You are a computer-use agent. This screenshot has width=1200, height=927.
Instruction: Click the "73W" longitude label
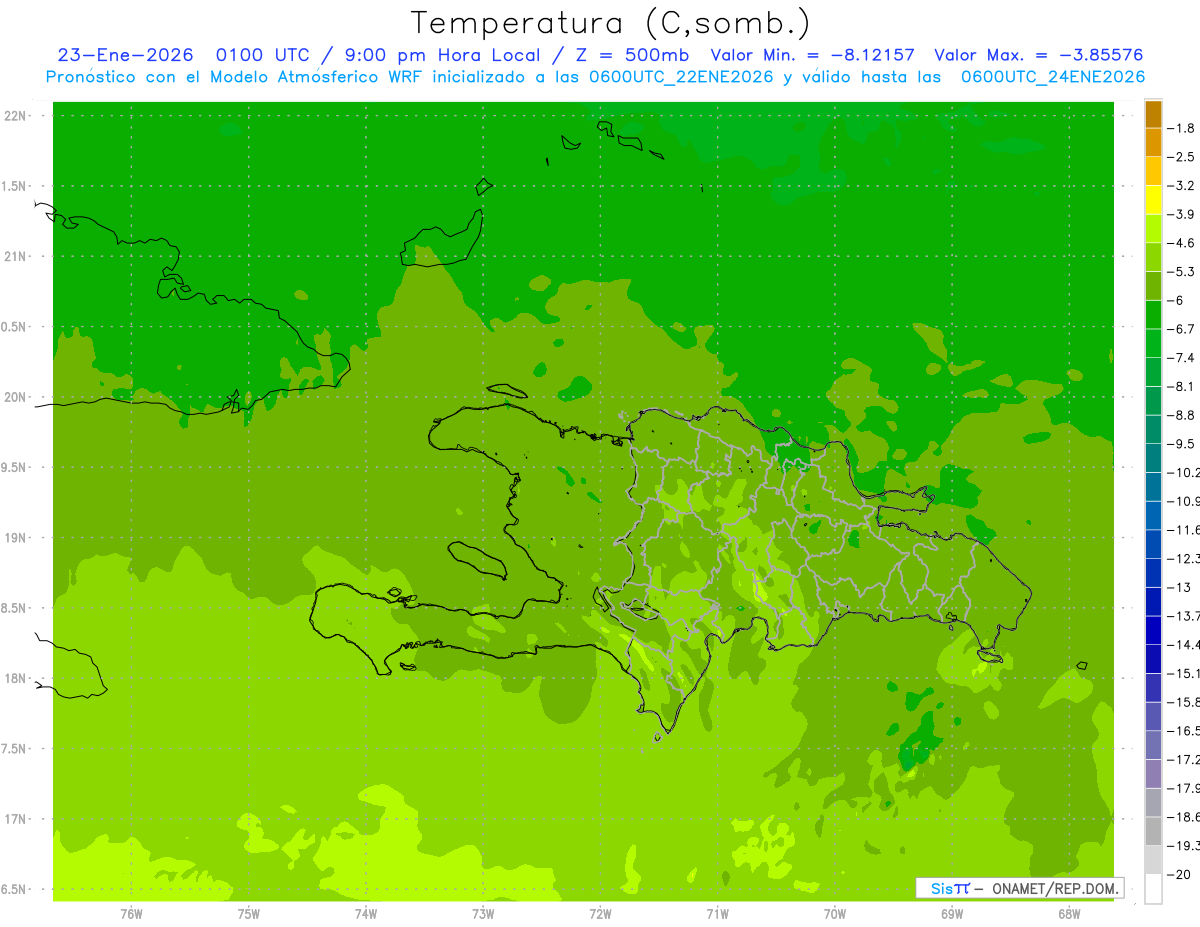(x=483, y=914)
